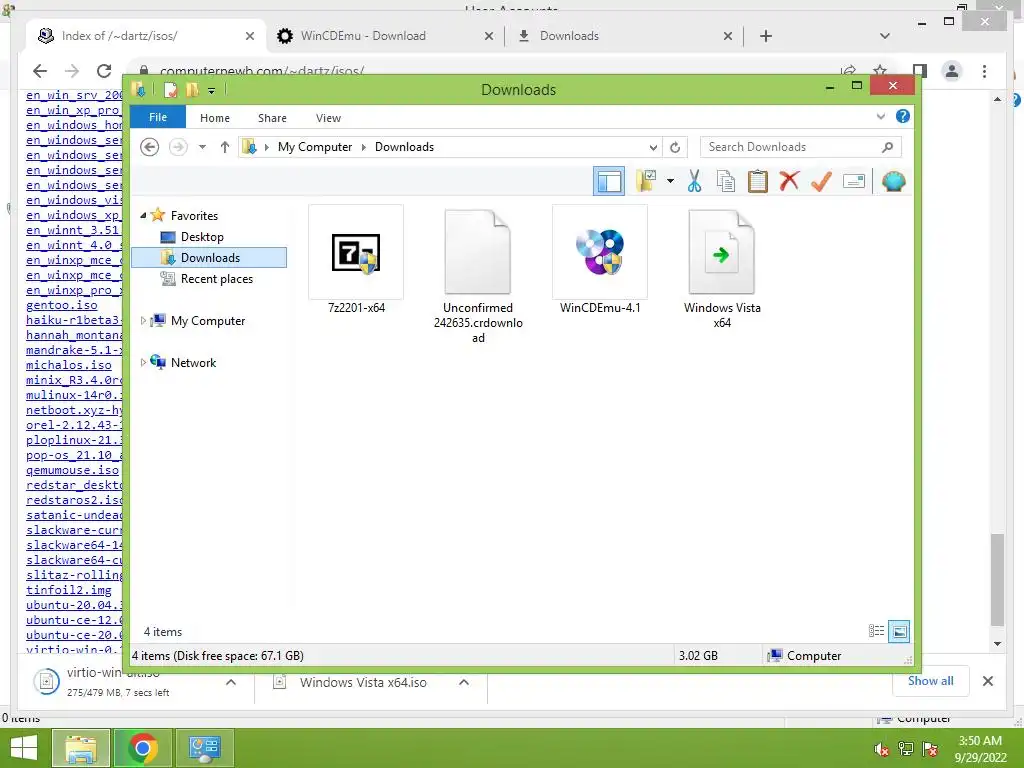The image size is (1024, 768).
Task: Open the Chrome three-dot menu
Action: click(x=984, y=71)
